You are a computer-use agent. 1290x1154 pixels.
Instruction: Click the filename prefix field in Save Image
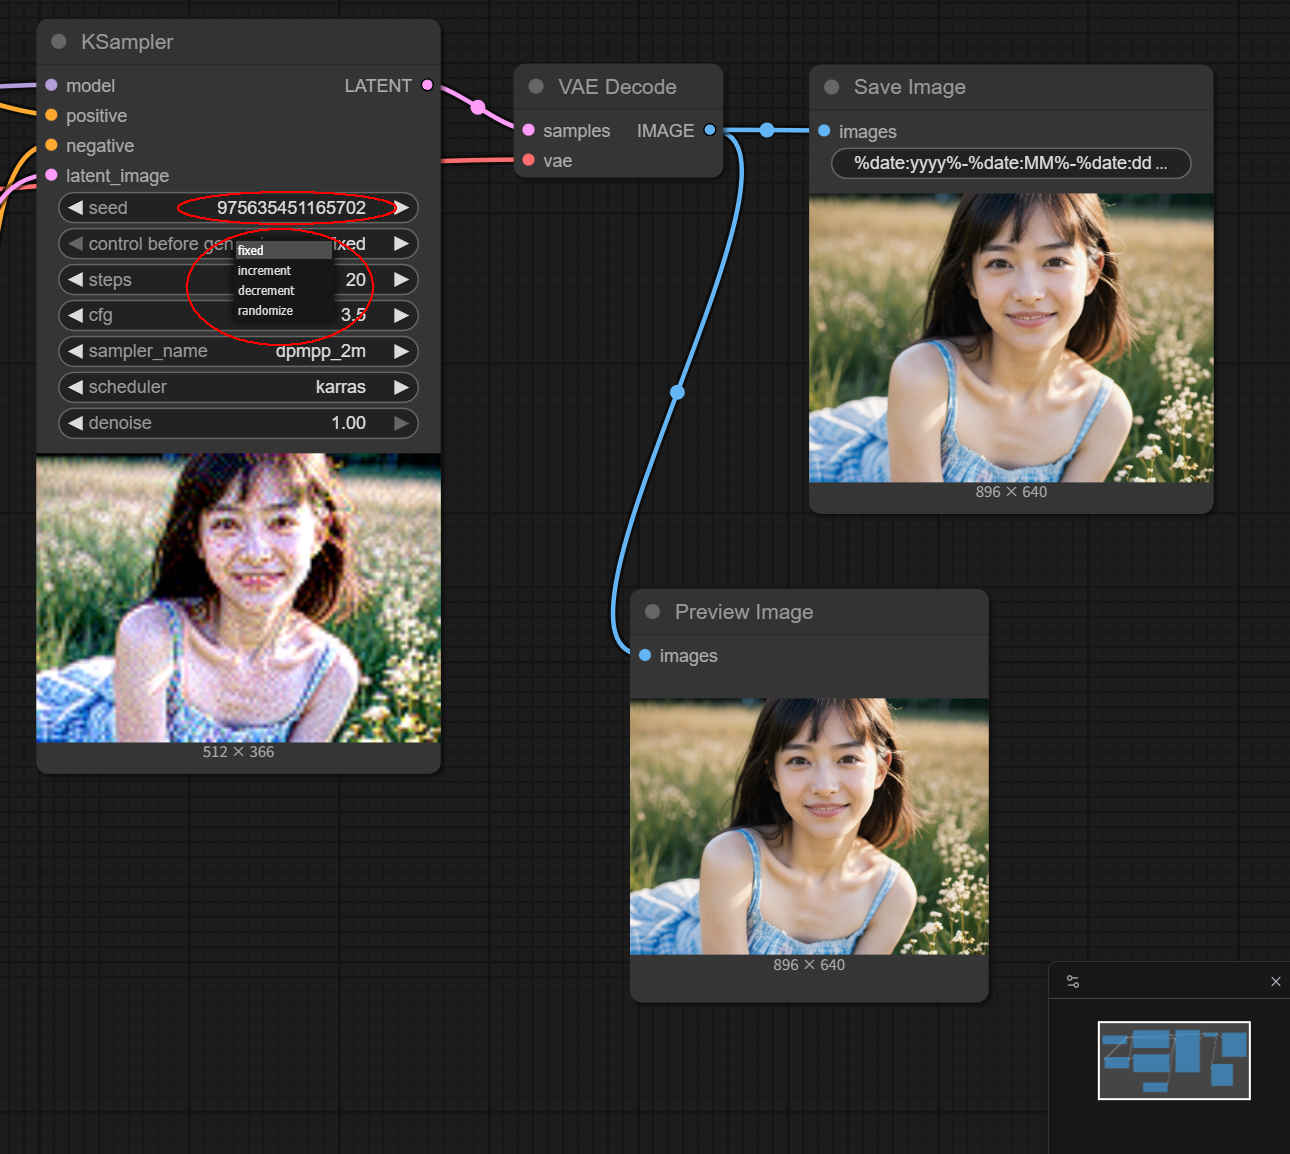point(1010,163)
